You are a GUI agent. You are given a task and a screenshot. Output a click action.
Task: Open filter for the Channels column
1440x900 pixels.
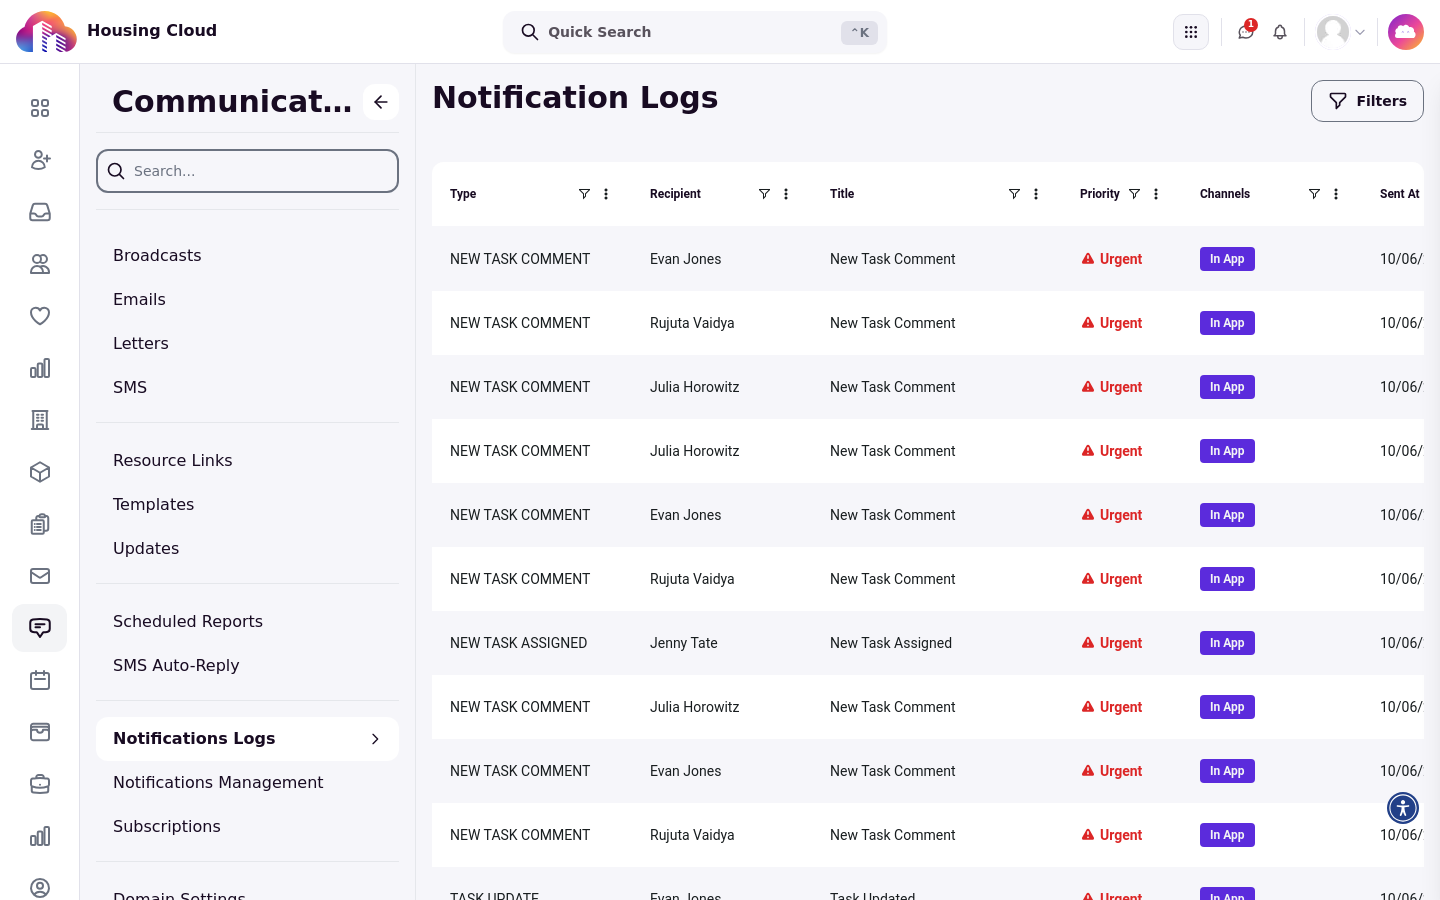click(1314, 194)
